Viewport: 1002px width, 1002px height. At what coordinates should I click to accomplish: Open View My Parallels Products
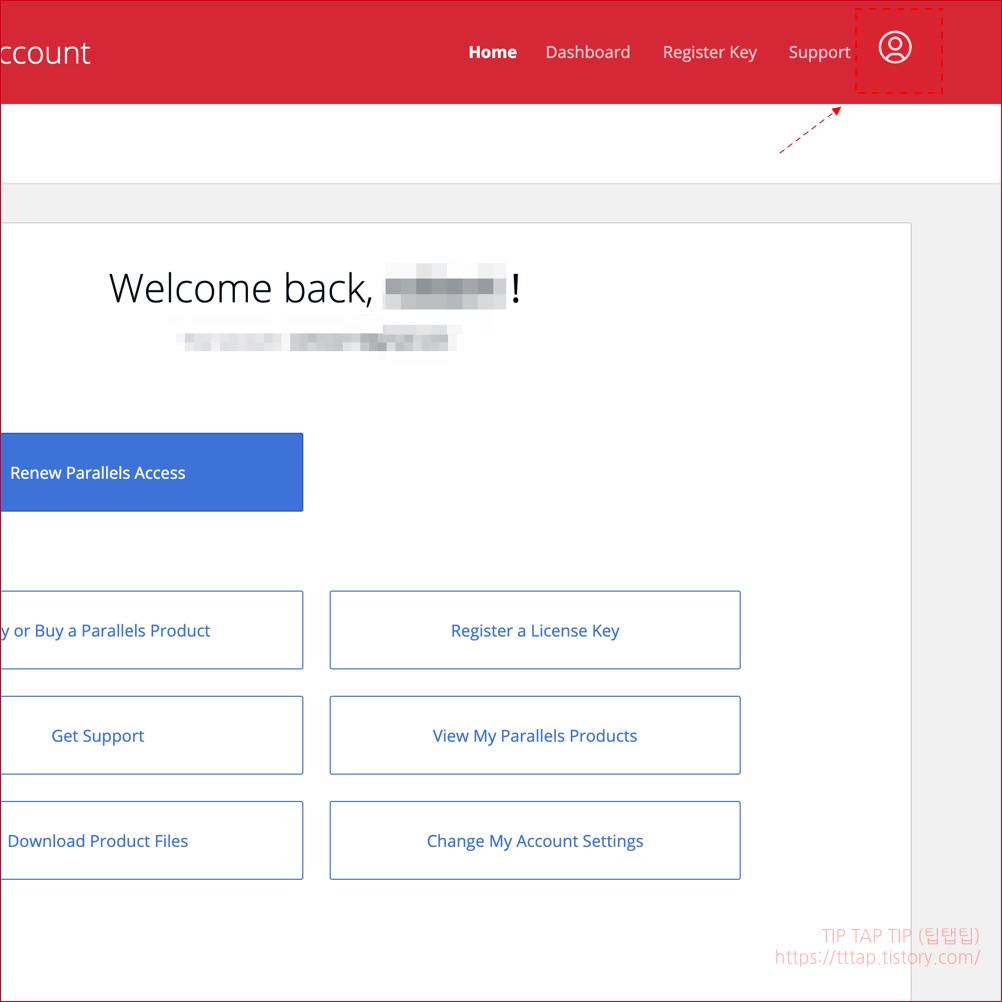[x=535, y=736]
